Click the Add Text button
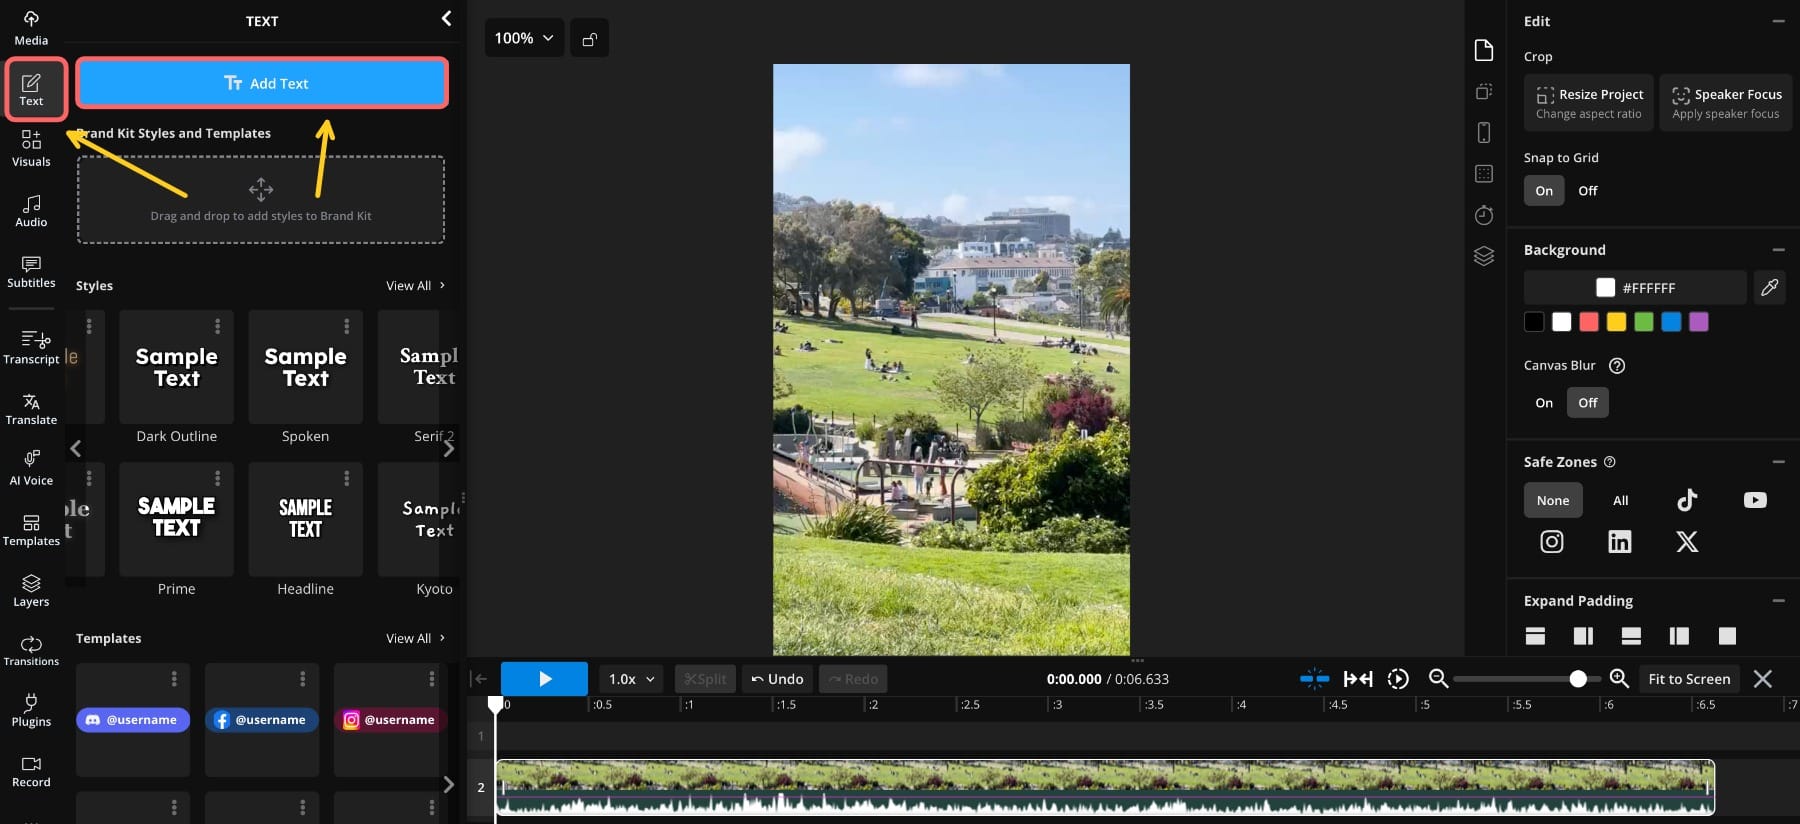The width and height of the screenshot is (1800, 824). click(x=262, y=83)
